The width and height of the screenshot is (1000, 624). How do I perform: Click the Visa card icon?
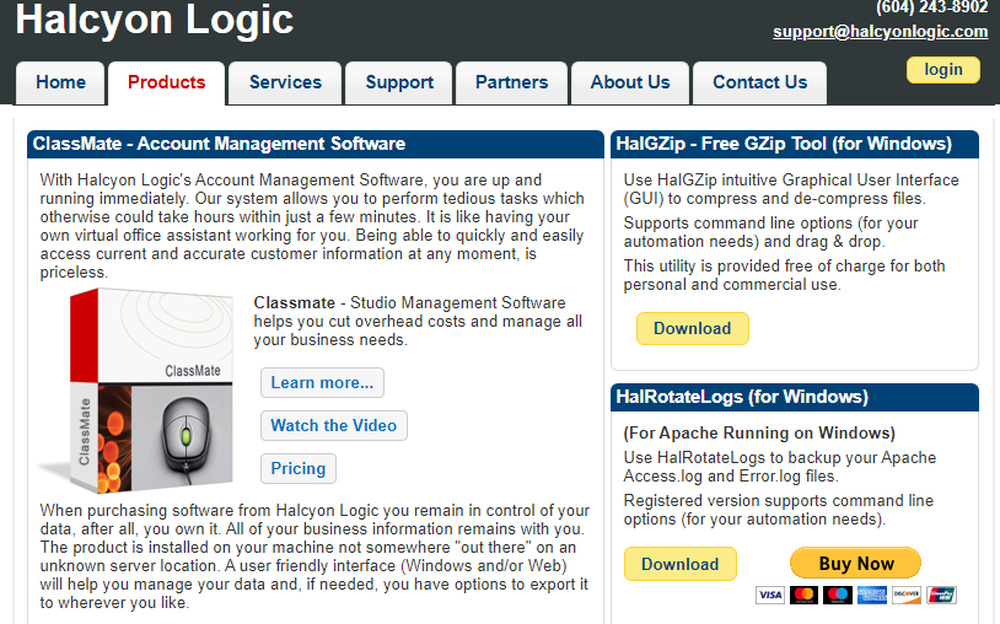[x=770, y=595]
